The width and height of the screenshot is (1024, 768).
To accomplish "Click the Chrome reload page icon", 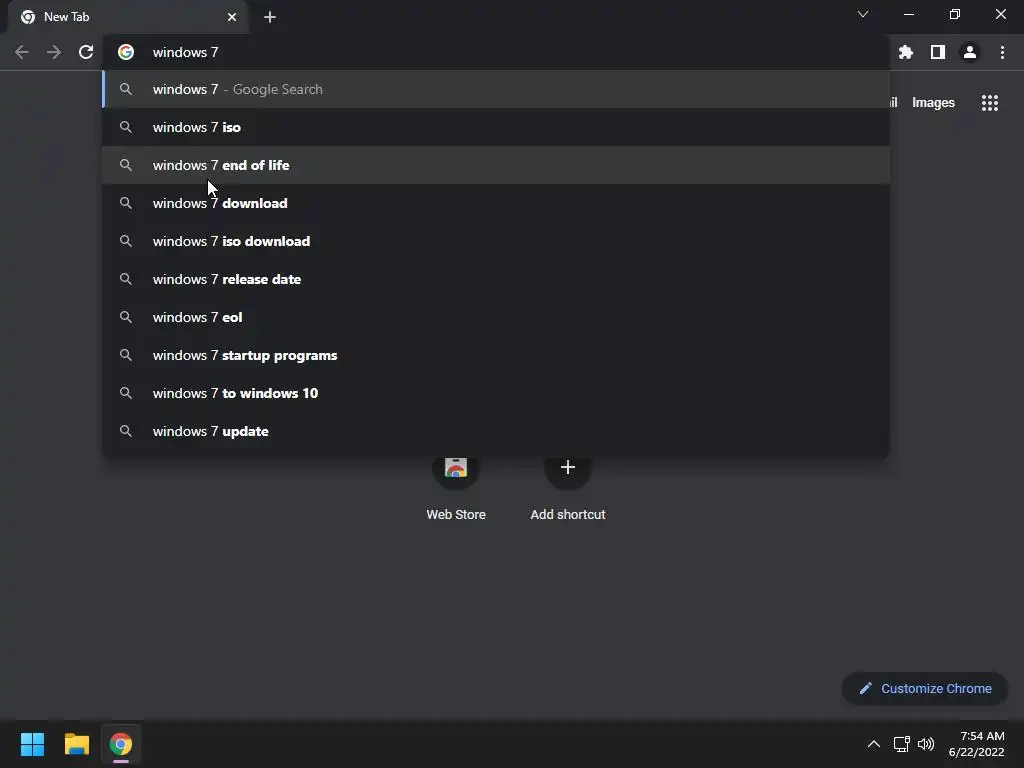I will click(86, 52).
